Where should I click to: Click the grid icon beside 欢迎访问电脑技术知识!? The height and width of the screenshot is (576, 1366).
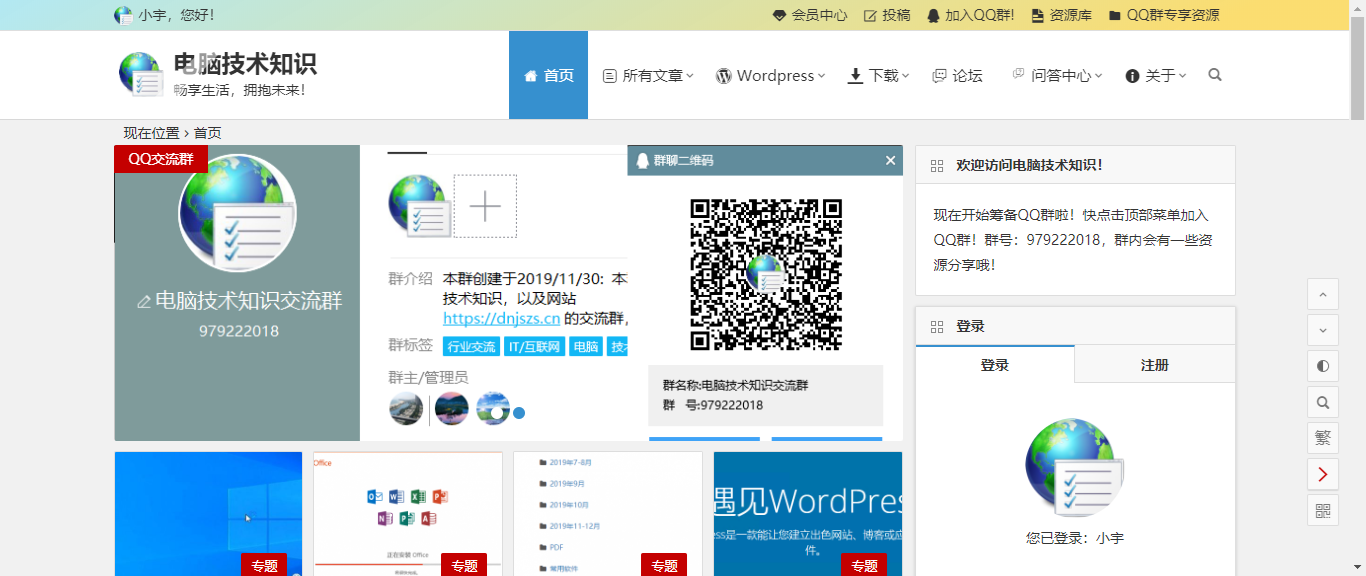pyautogui.click(x=937, y=166)
